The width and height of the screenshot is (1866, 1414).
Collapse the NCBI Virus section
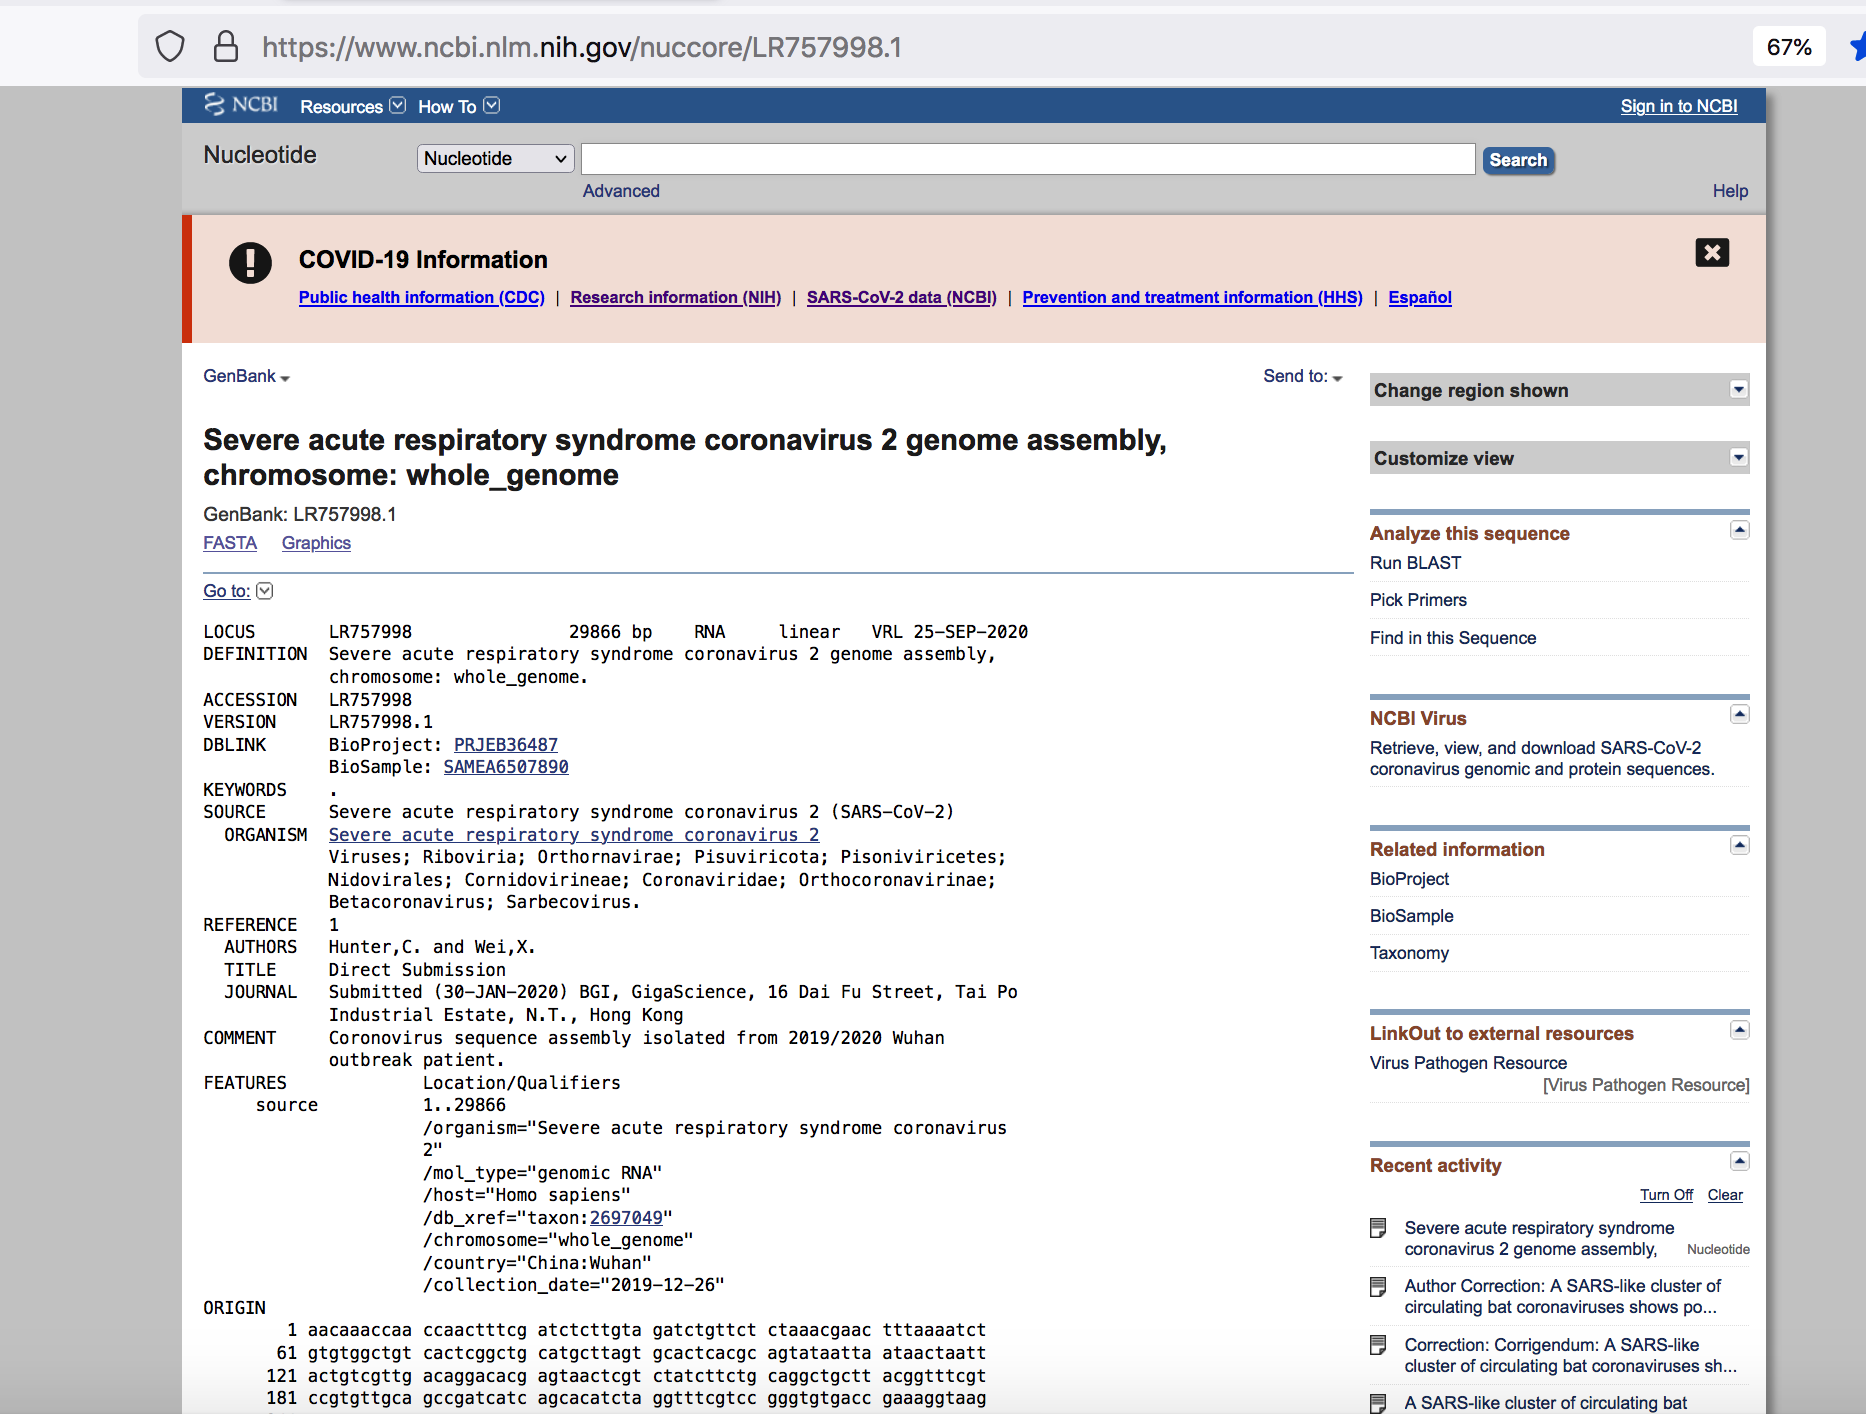point(1739,714)
